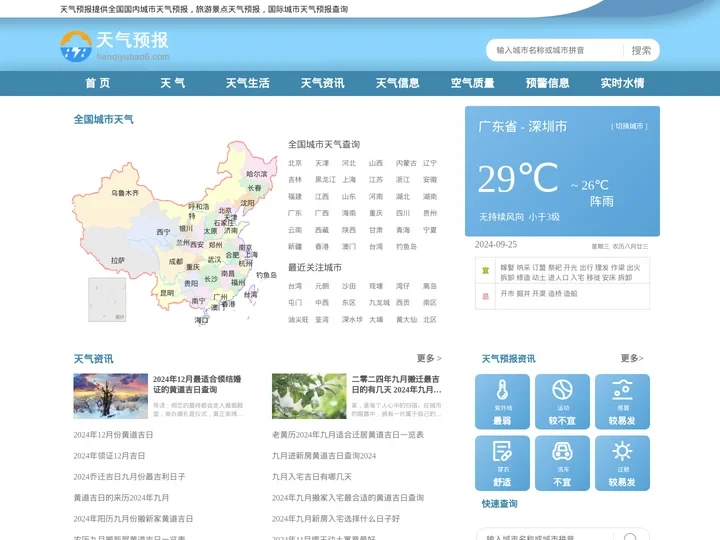Viewport: 720px width, 540px height.
Task: Open the snowy sunset article thumbnail
Action: click(x=111, y=396)
